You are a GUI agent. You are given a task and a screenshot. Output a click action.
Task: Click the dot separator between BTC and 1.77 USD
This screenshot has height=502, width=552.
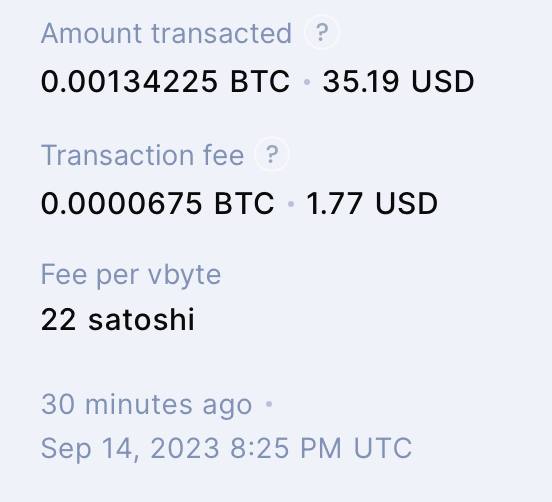[291, 204]
